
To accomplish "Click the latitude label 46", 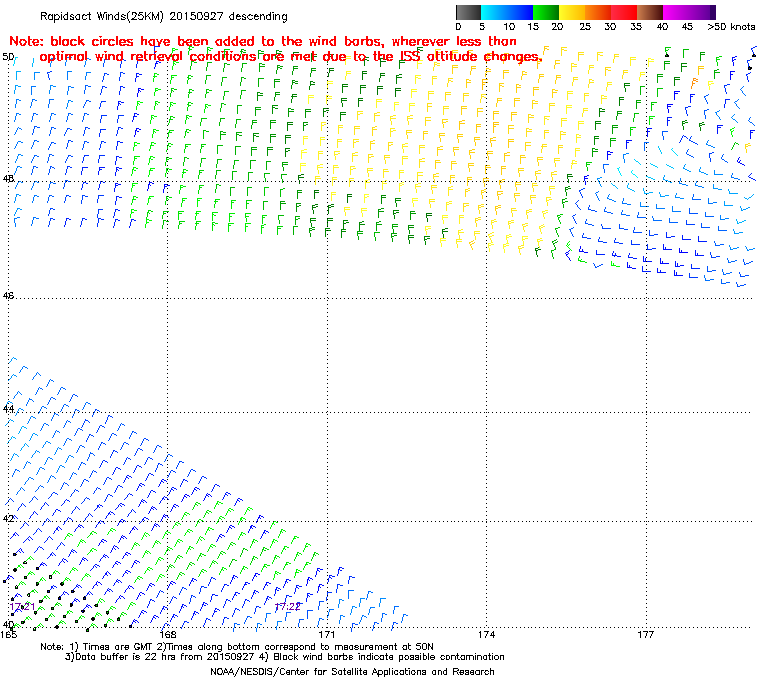I will 8,295.
